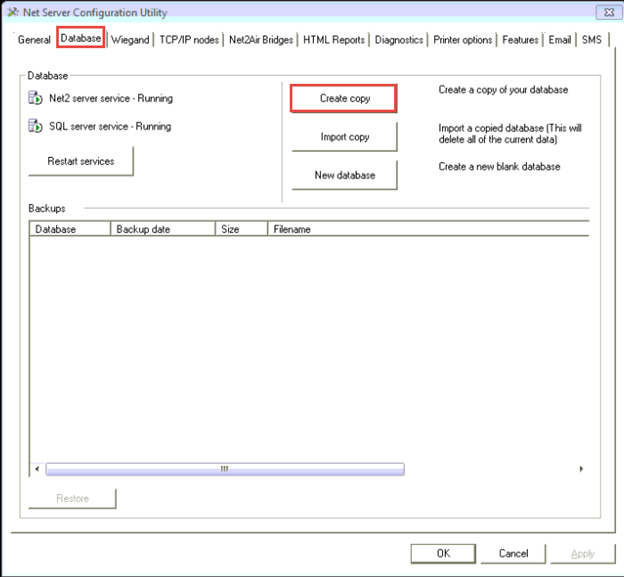Click the utility icon in title bar

point(13,12)
